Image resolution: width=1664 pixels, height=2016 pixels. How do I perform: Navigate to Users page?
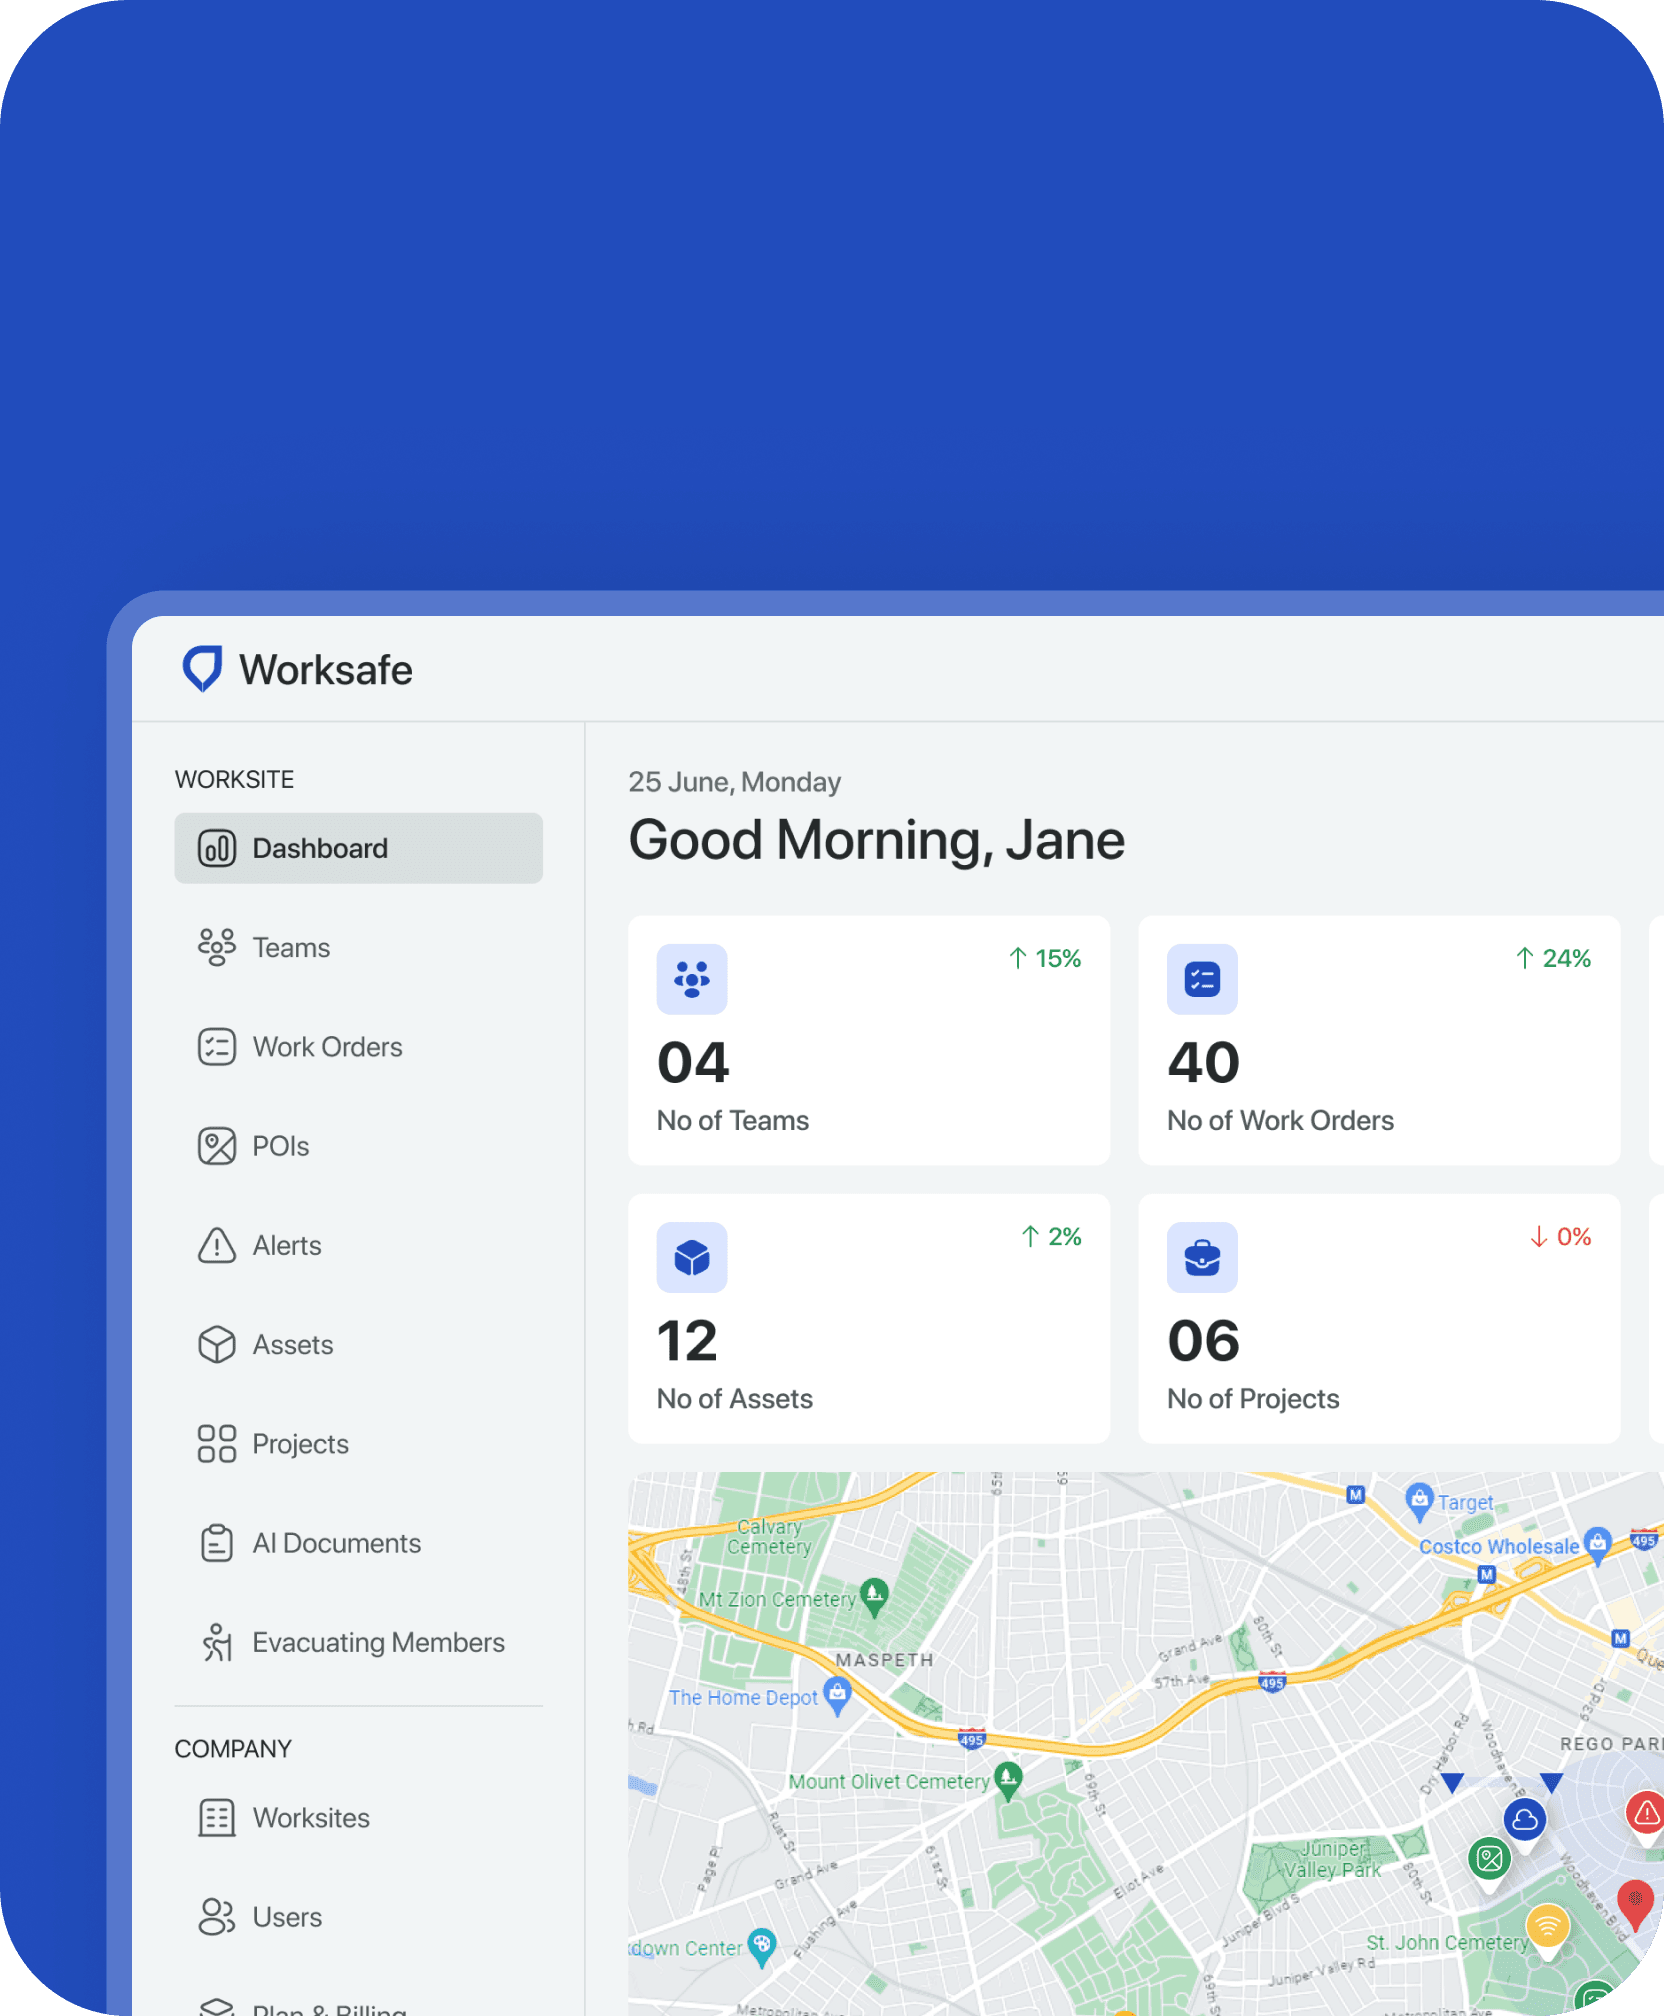point(286,1917)
